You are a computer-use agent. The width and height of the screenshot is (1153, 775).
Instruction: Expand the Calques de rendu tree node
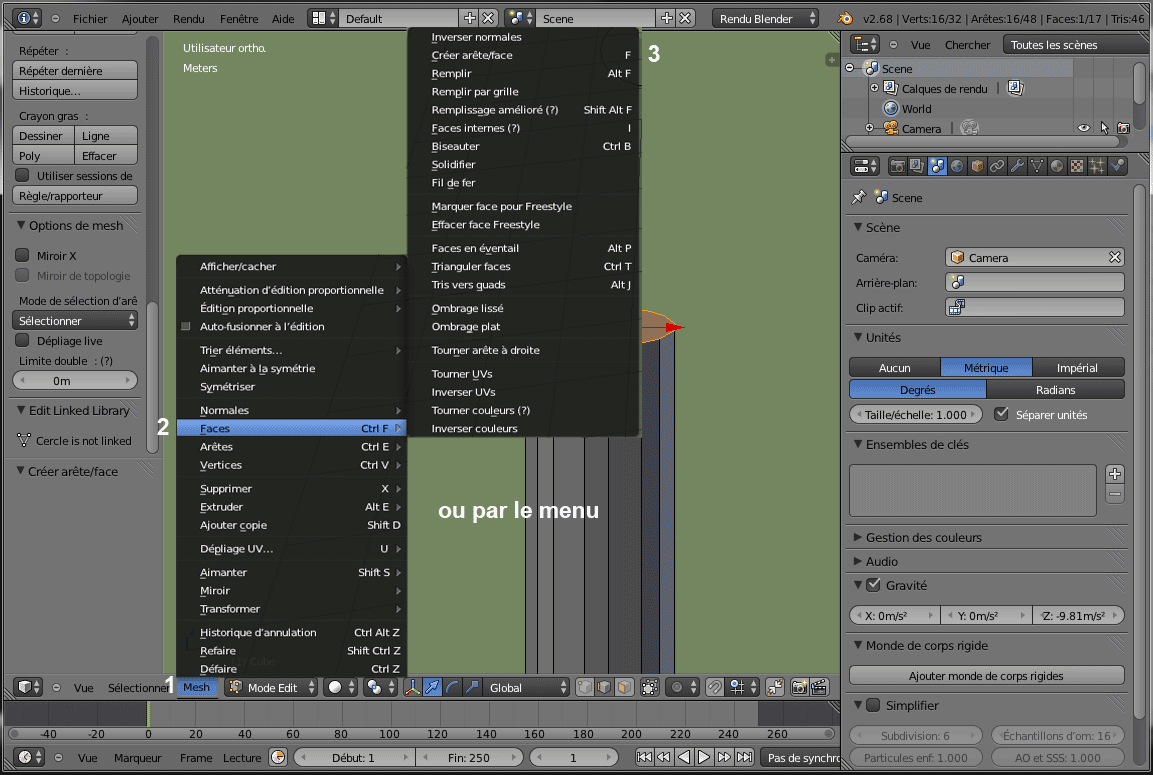(874, 88)
